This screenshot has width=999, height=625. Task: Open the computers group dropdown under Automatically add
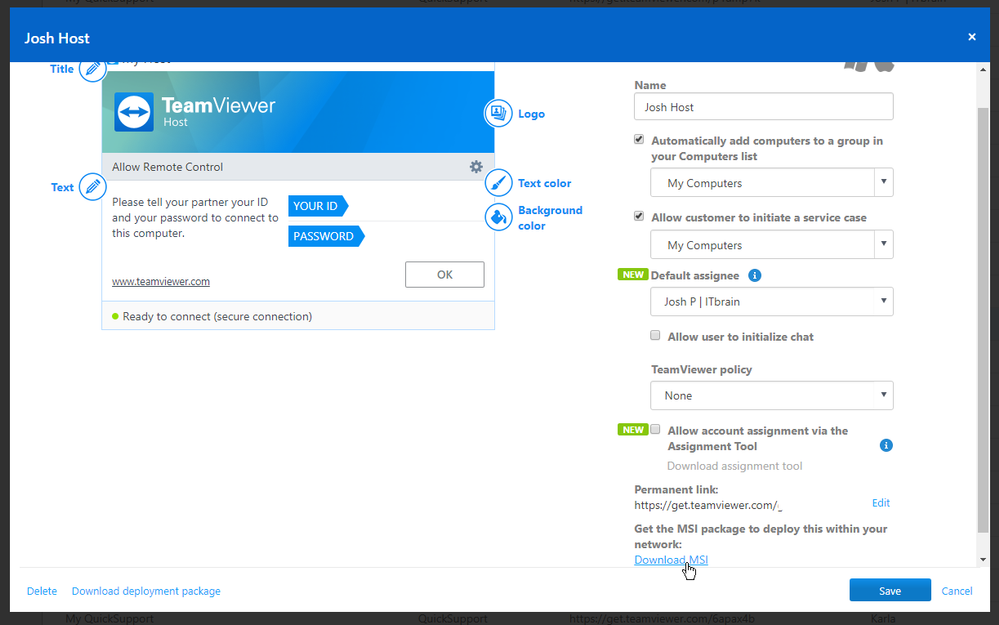tap(772, 183)
